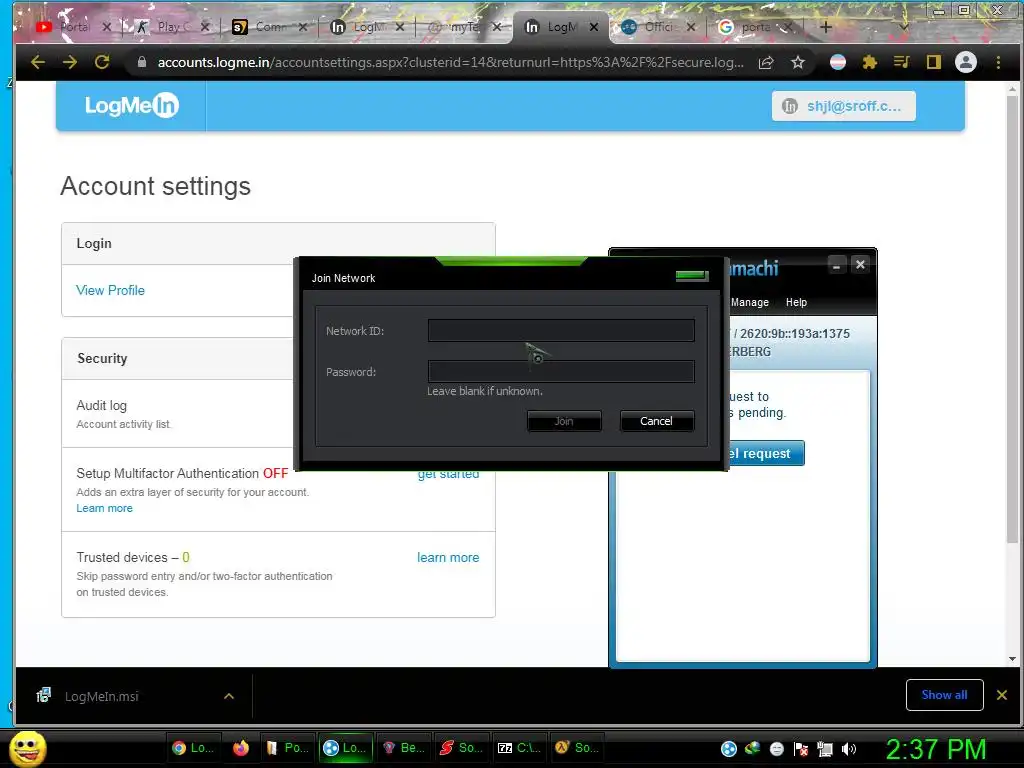The width and height of the screenshot is (1024, 768).
Task: Go back to the previous page
Action: pos(38,62)
